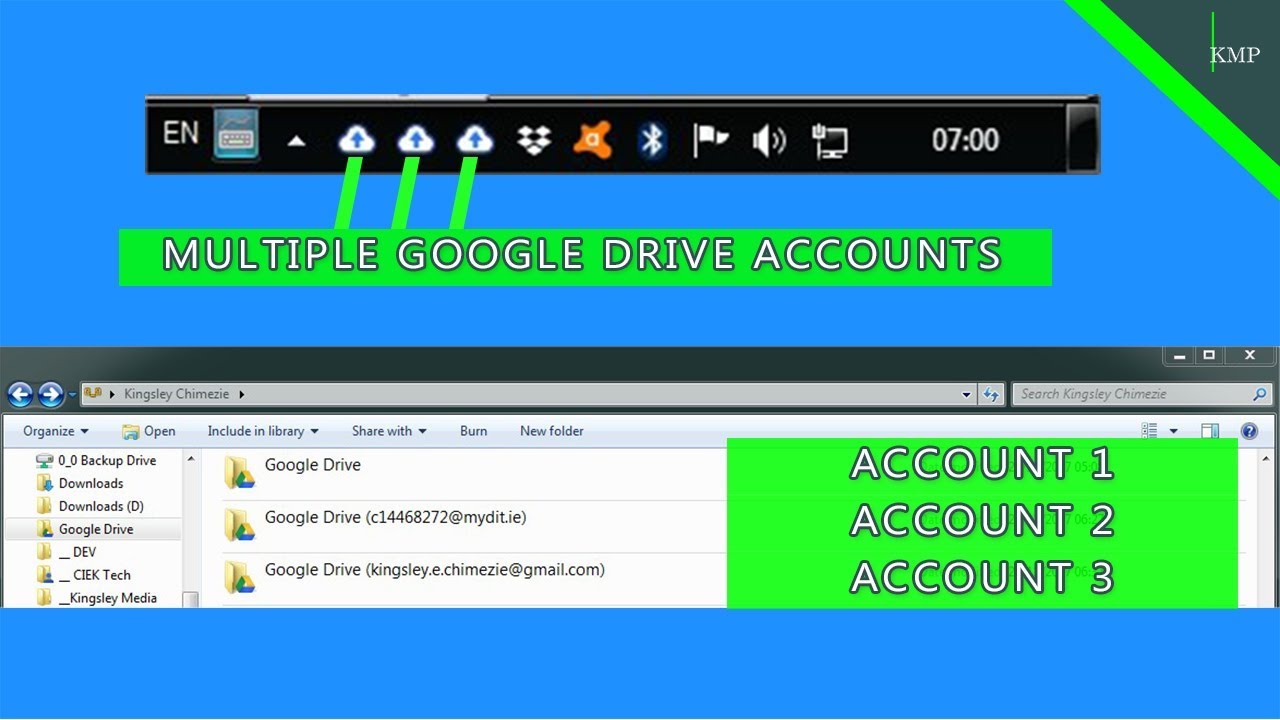Screen dimensions: 1280x720
Task: Open the 07:00 taskbar clock
Action: point(965,140)
